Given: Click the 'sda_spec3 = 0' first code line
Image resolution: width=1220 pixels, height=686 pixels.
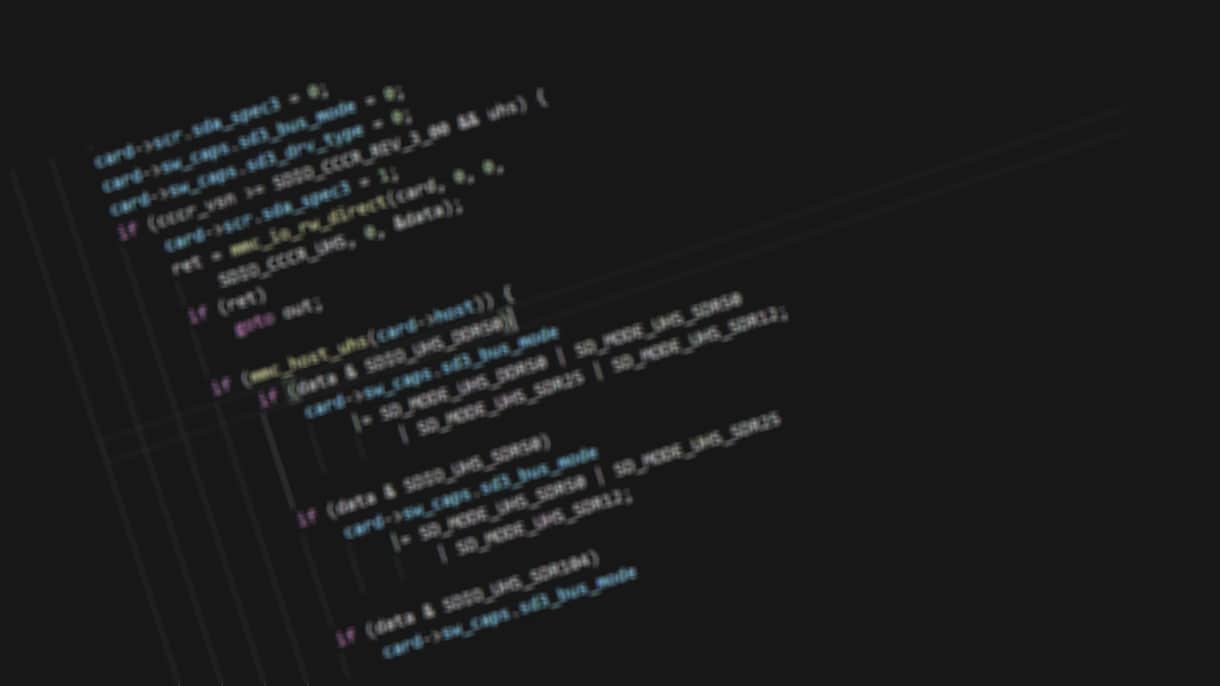Looking at the screenshot, I should tap(211, 126).
